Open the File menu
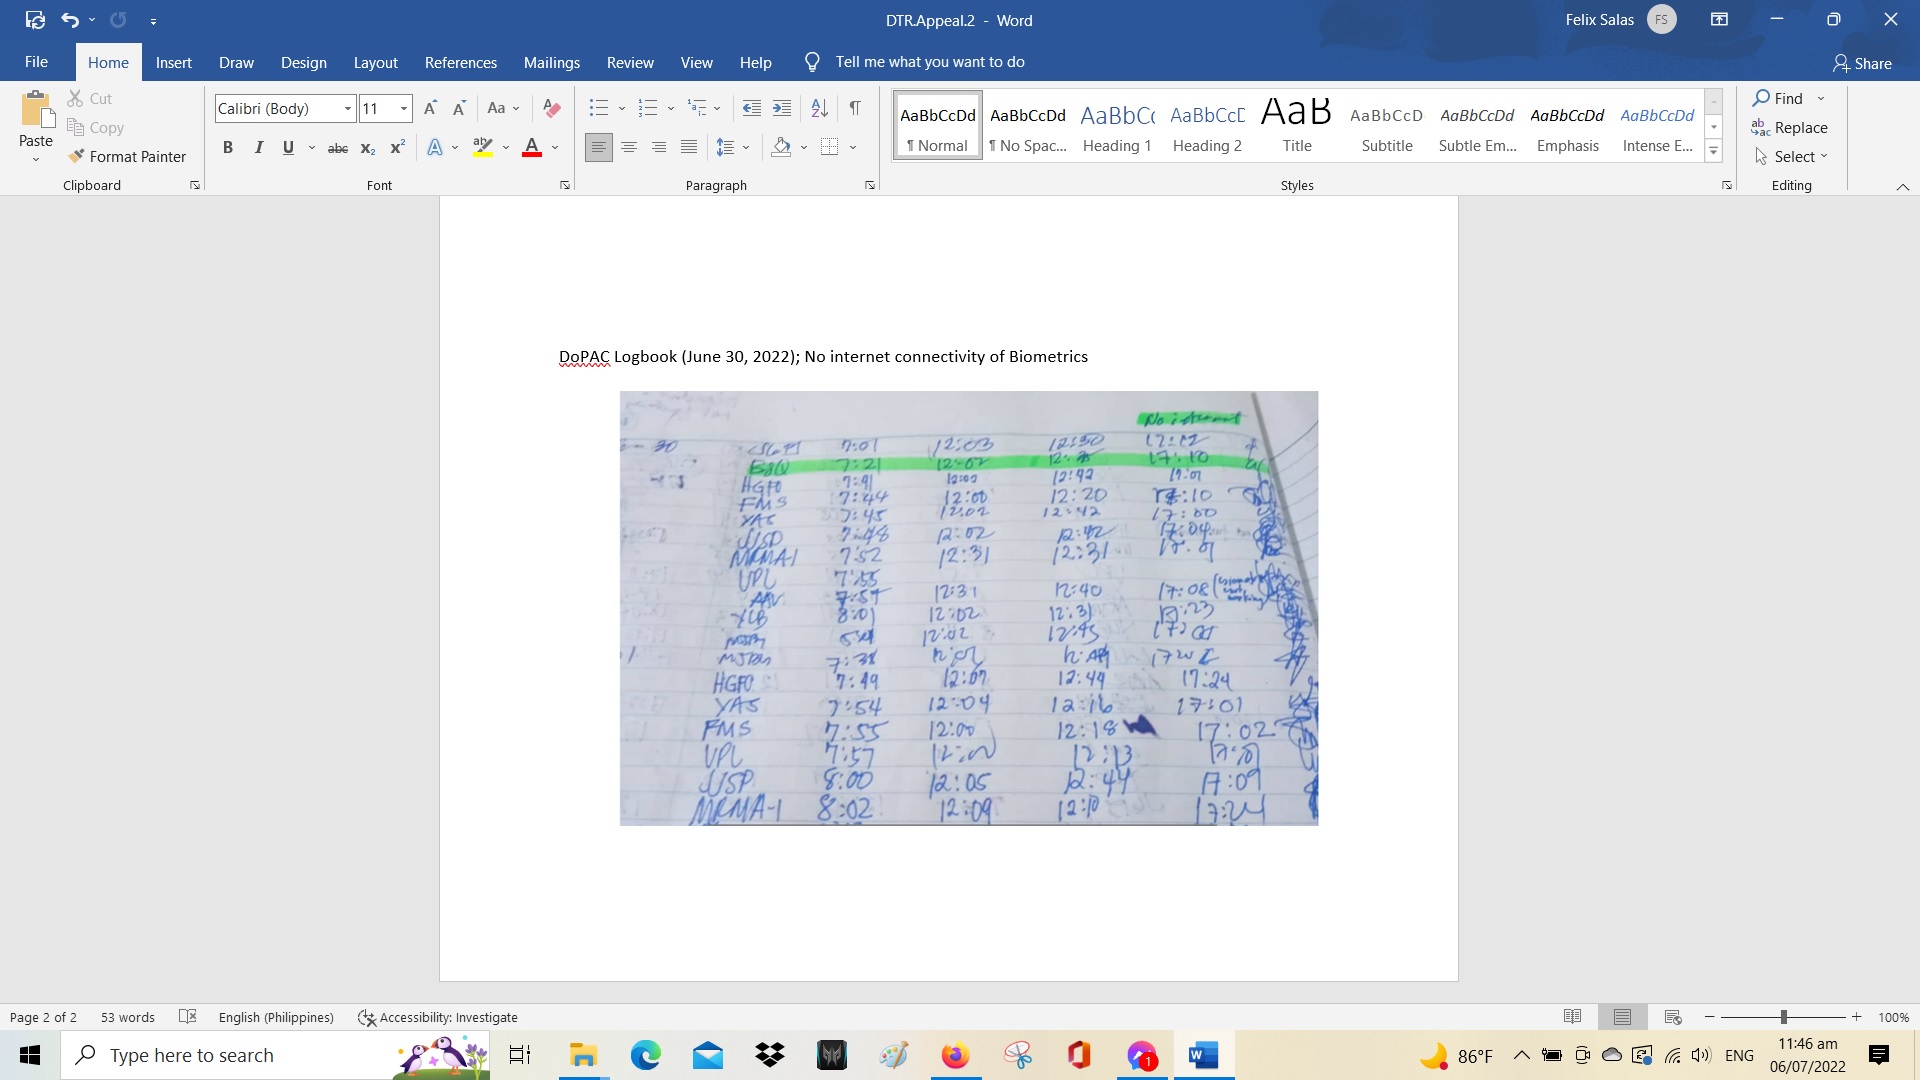The image size is (1920, 1080). pos(36,62)
